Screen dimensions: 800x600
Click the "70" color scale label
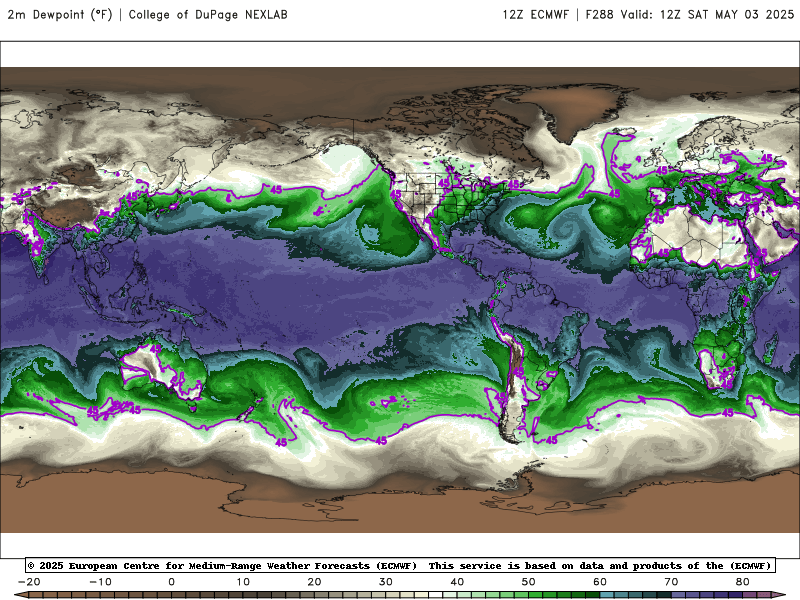(x=671, y=582)
